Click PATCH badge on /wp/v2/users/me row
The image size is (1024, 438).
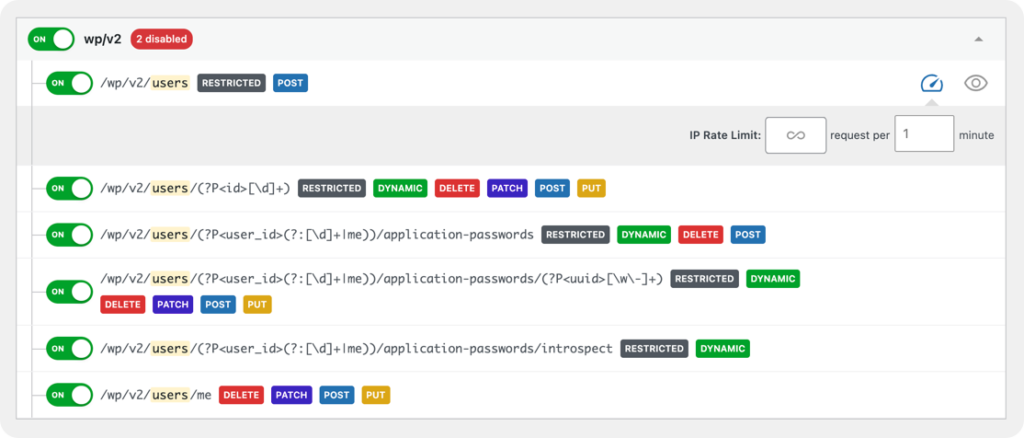click(x=292, y=395)
